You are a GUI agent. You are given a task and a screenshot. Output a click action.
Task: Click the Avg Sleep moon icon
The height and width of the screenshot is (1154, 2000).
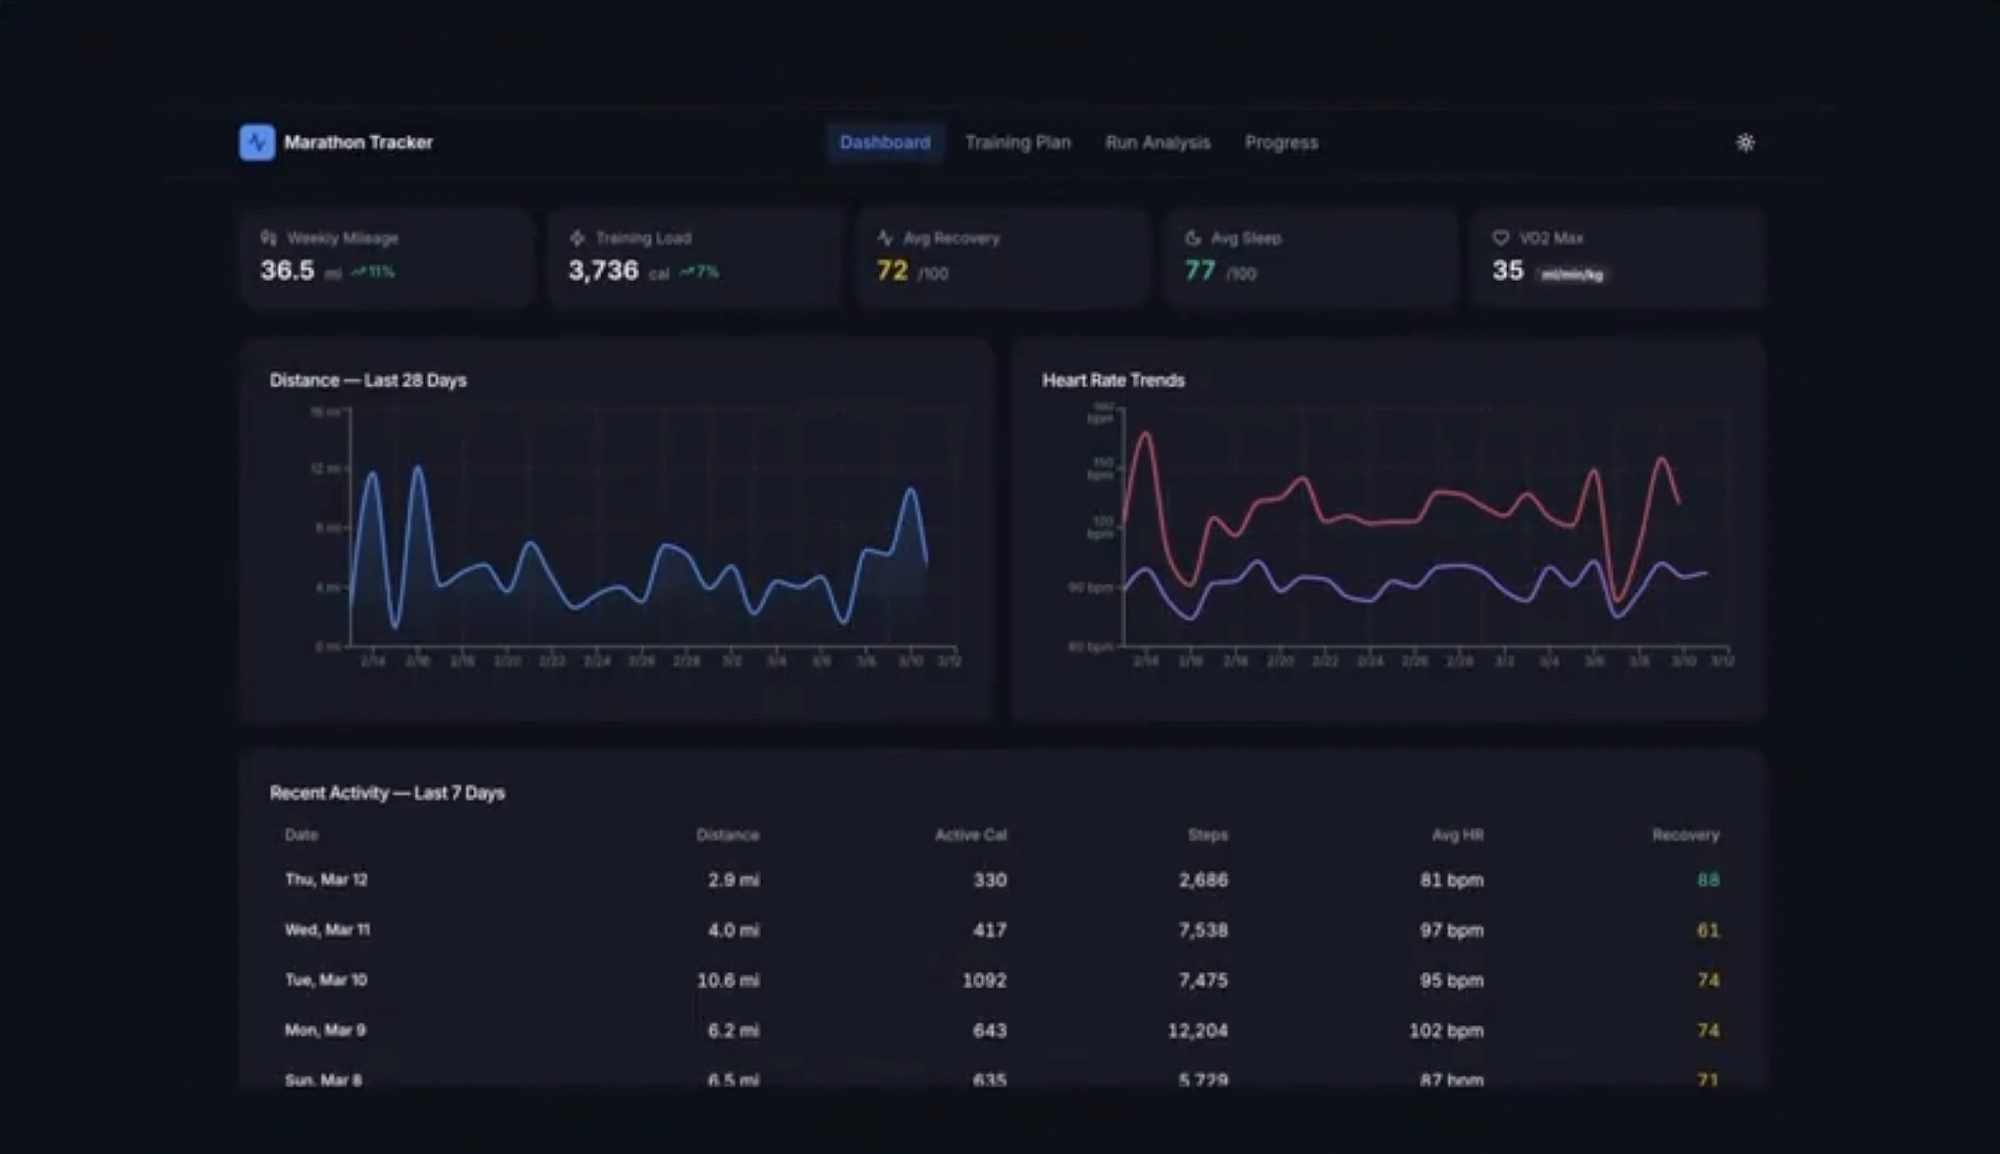click(x=1193, y=238)
